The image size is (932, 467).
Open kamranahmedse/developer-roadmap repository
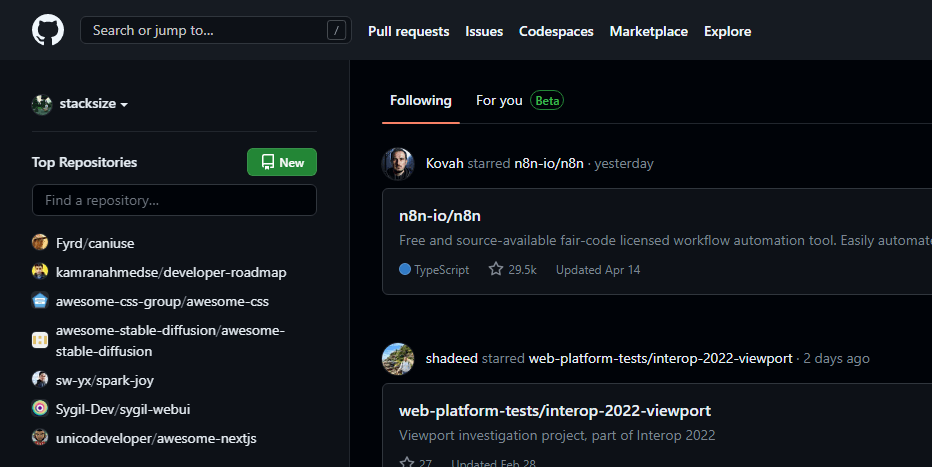pyautogui.click(x=171, y=273)
